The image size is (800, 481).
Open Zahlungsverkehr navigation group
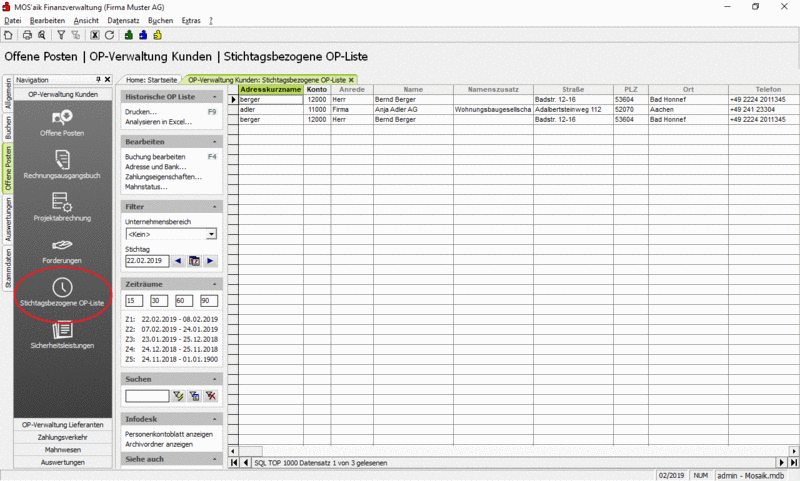click(x=63, y=437)
